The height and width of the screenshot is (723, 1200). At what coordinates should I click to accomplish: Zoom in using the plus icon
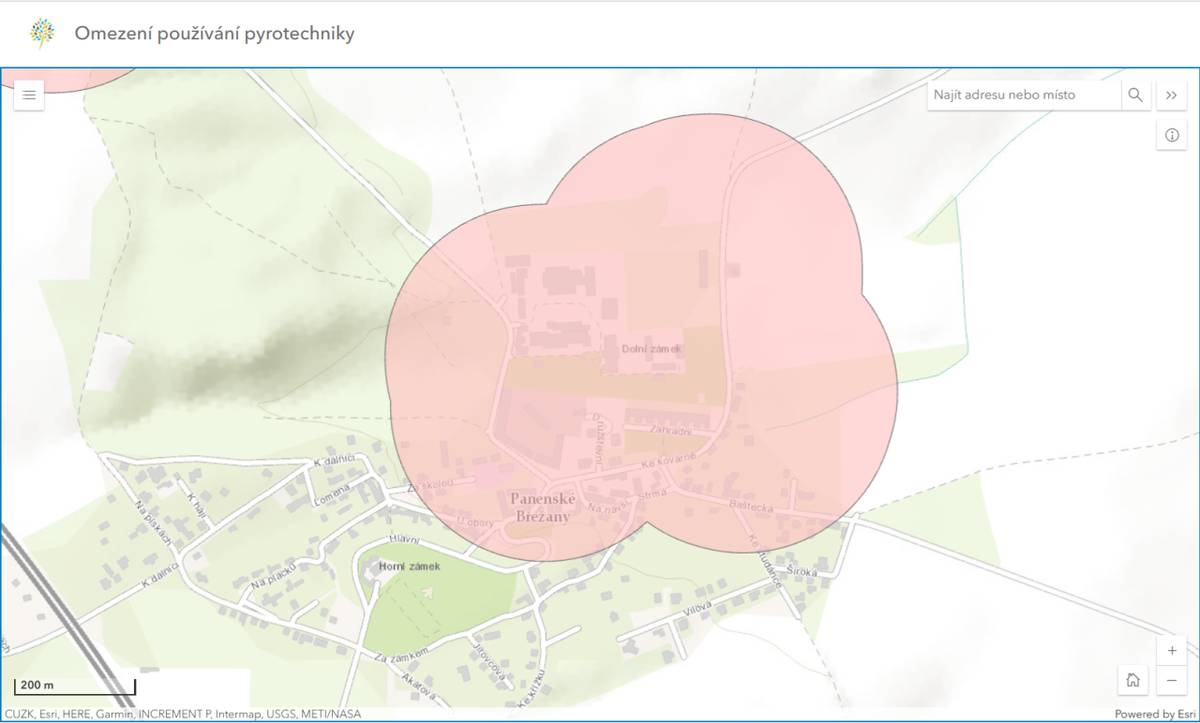point(1171,650)
